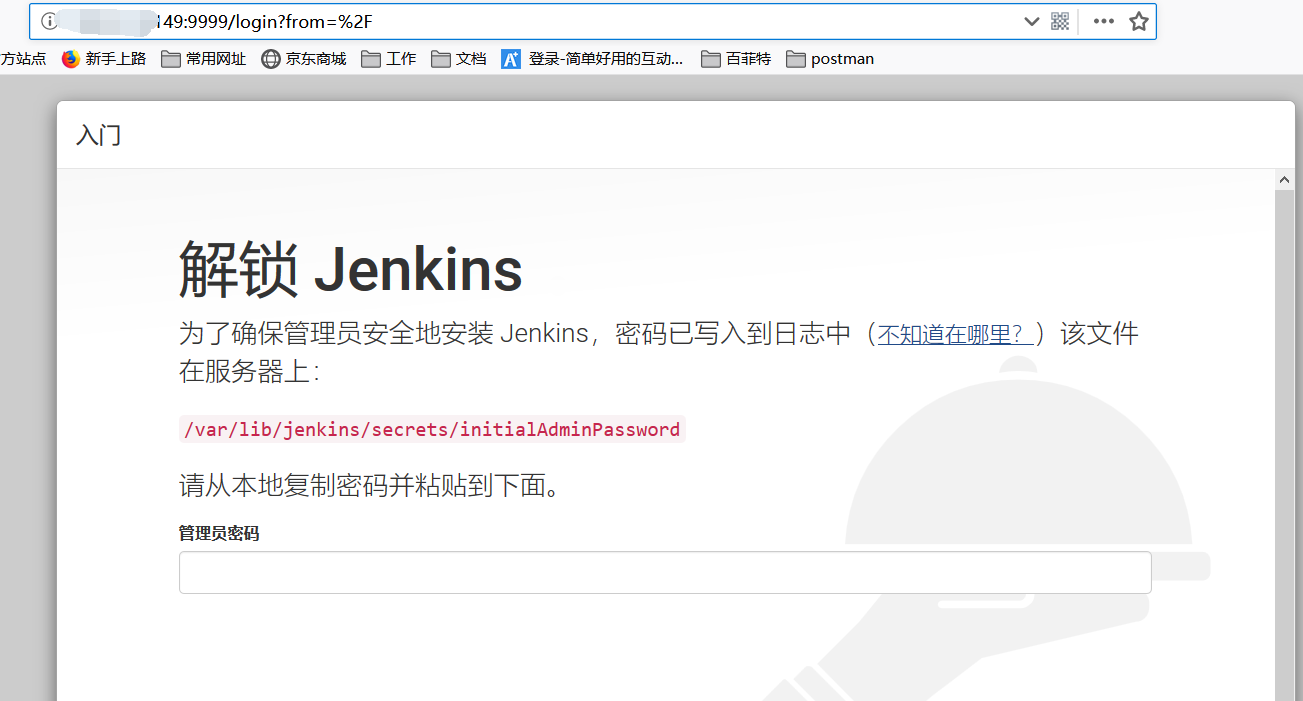Open the 京东商城 bookmark
Viewport: 1303px width, 701px height.
[304, 59]
